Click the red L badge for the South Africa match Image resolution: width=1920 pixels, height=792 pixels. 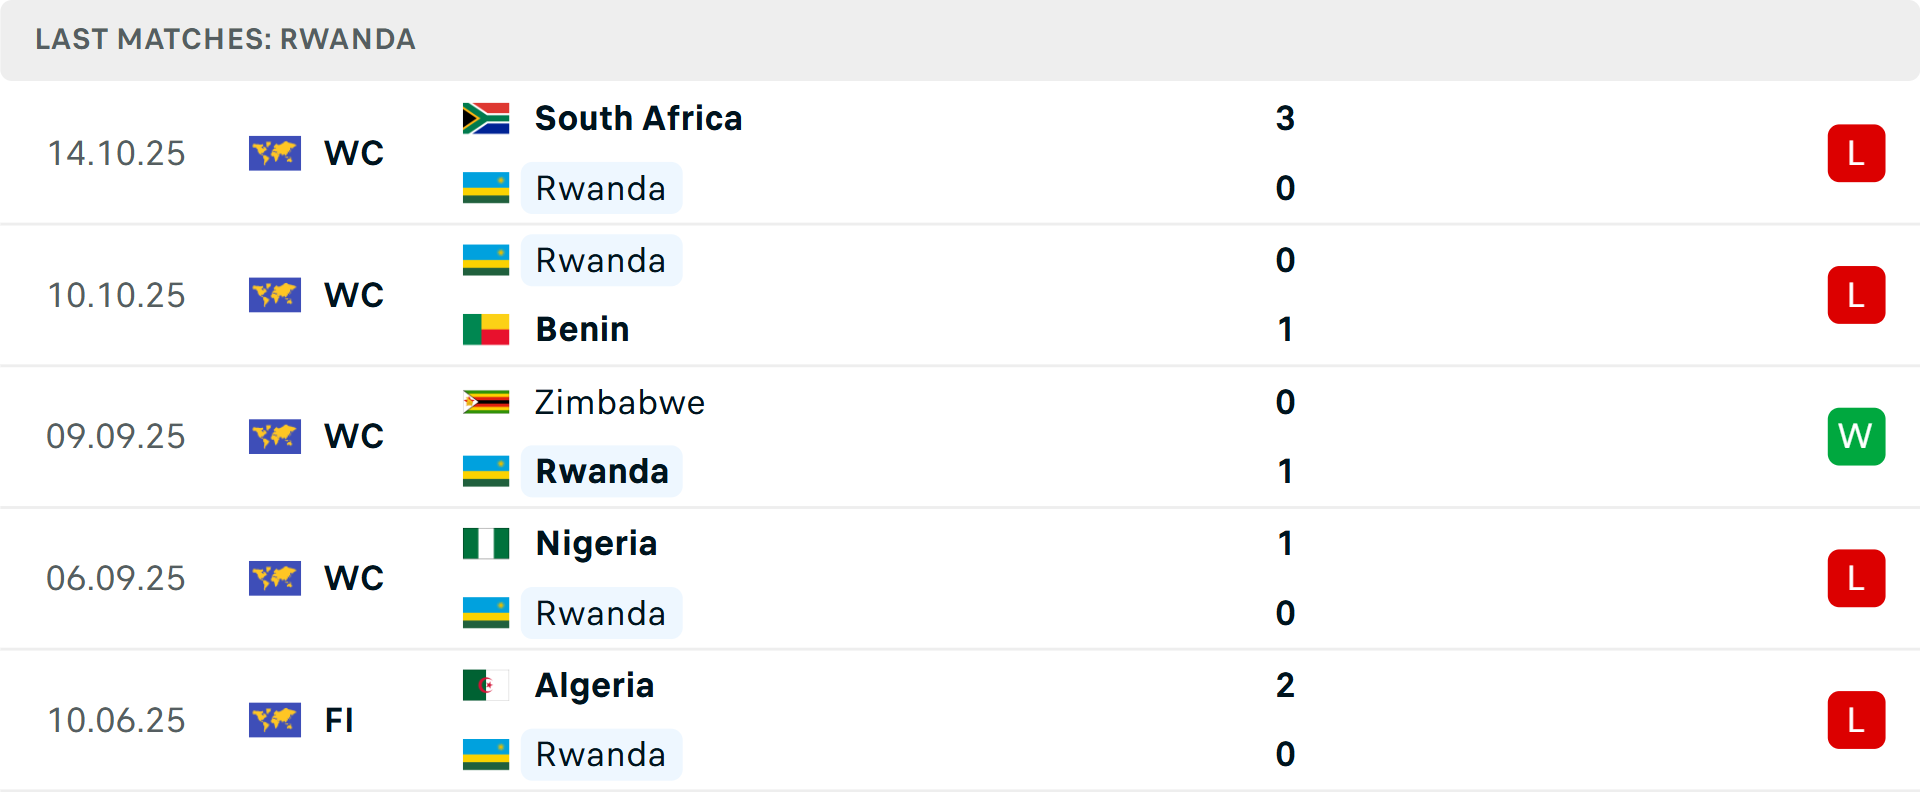click(1856, 153)
